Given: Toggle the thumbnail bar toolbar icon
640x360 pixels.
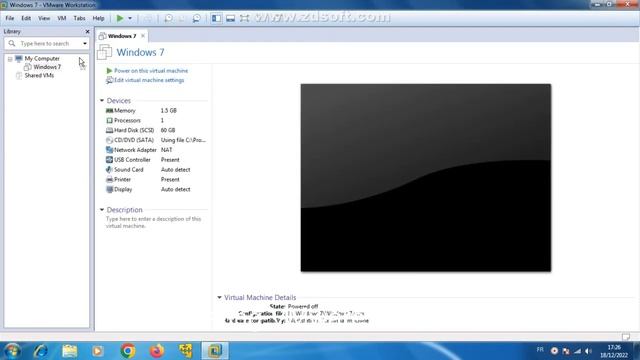Looking at the screenshot, I should 231,18.
